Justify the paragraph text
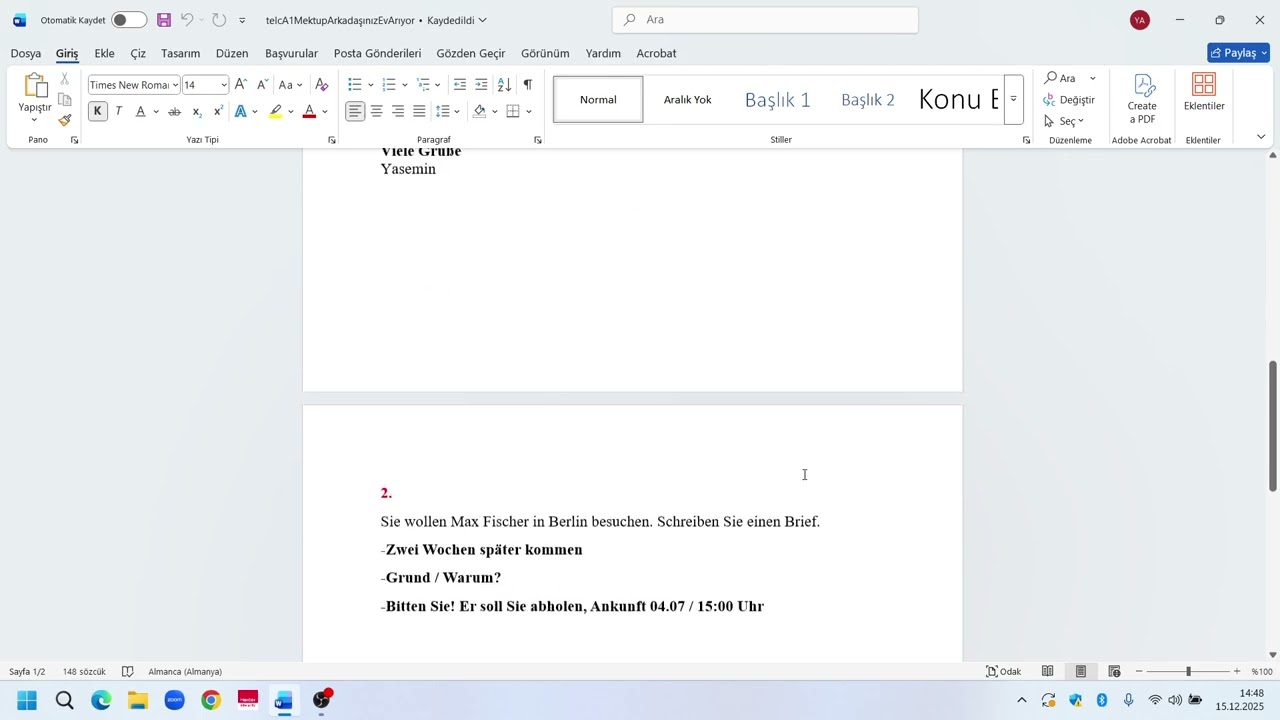The height and width of the screenshot is (720, 1280). (x=419, y=112)
